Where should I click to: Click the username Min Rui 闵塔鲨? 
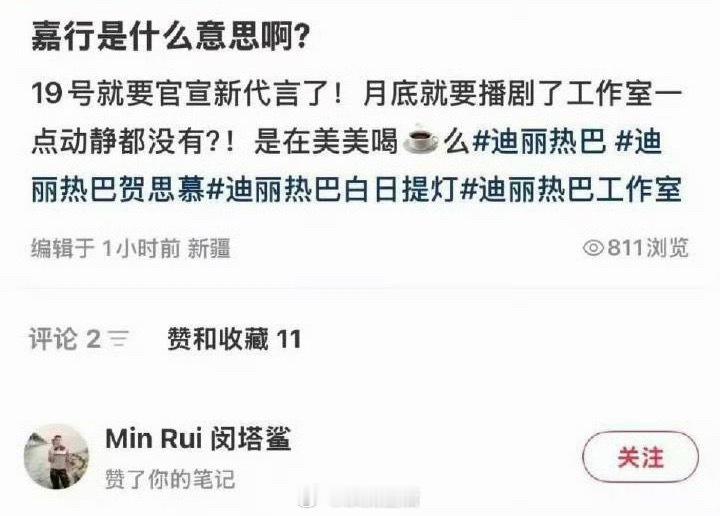pos(198,438)
